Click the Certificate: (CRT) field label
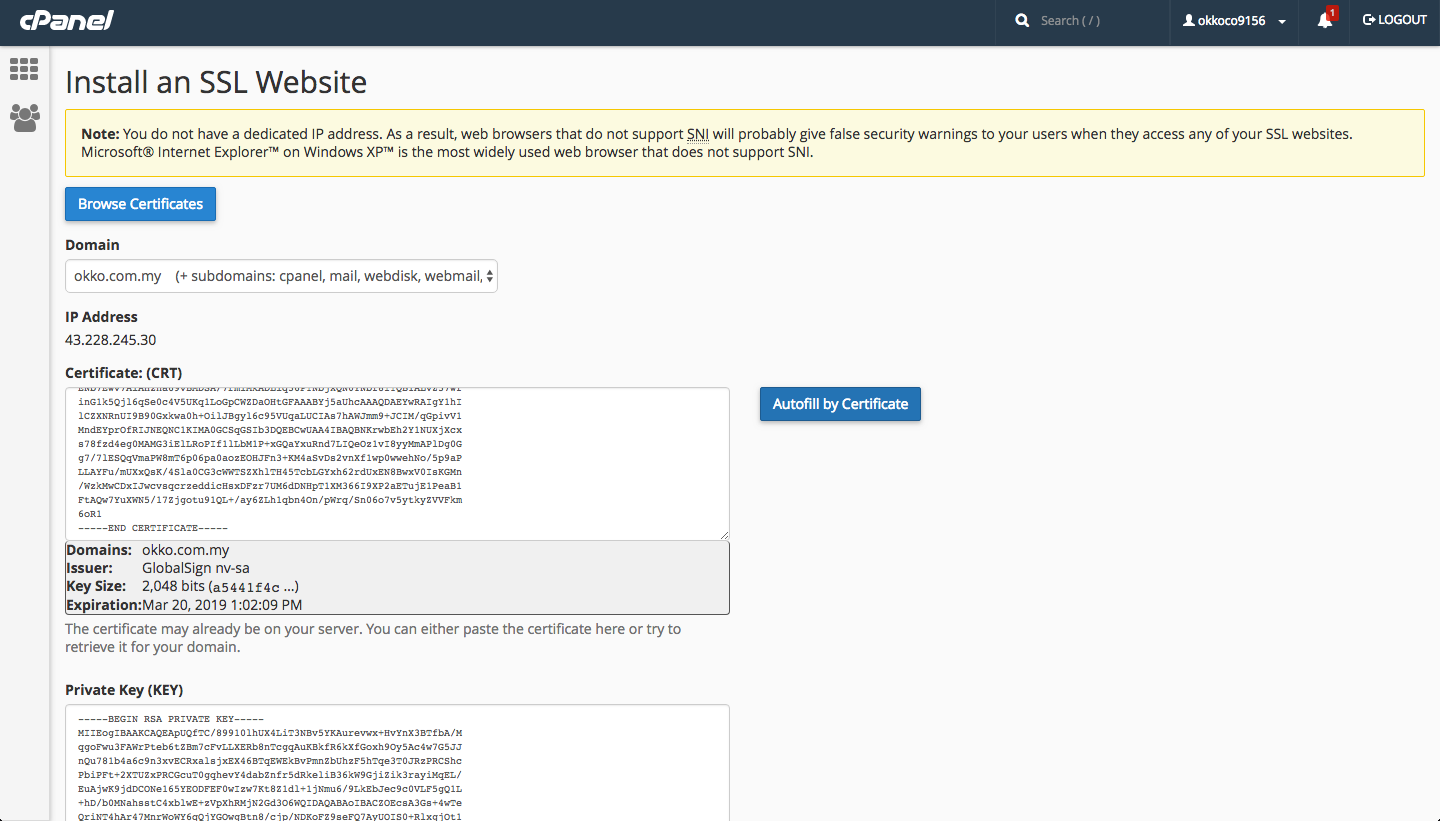 click(123, 373)
